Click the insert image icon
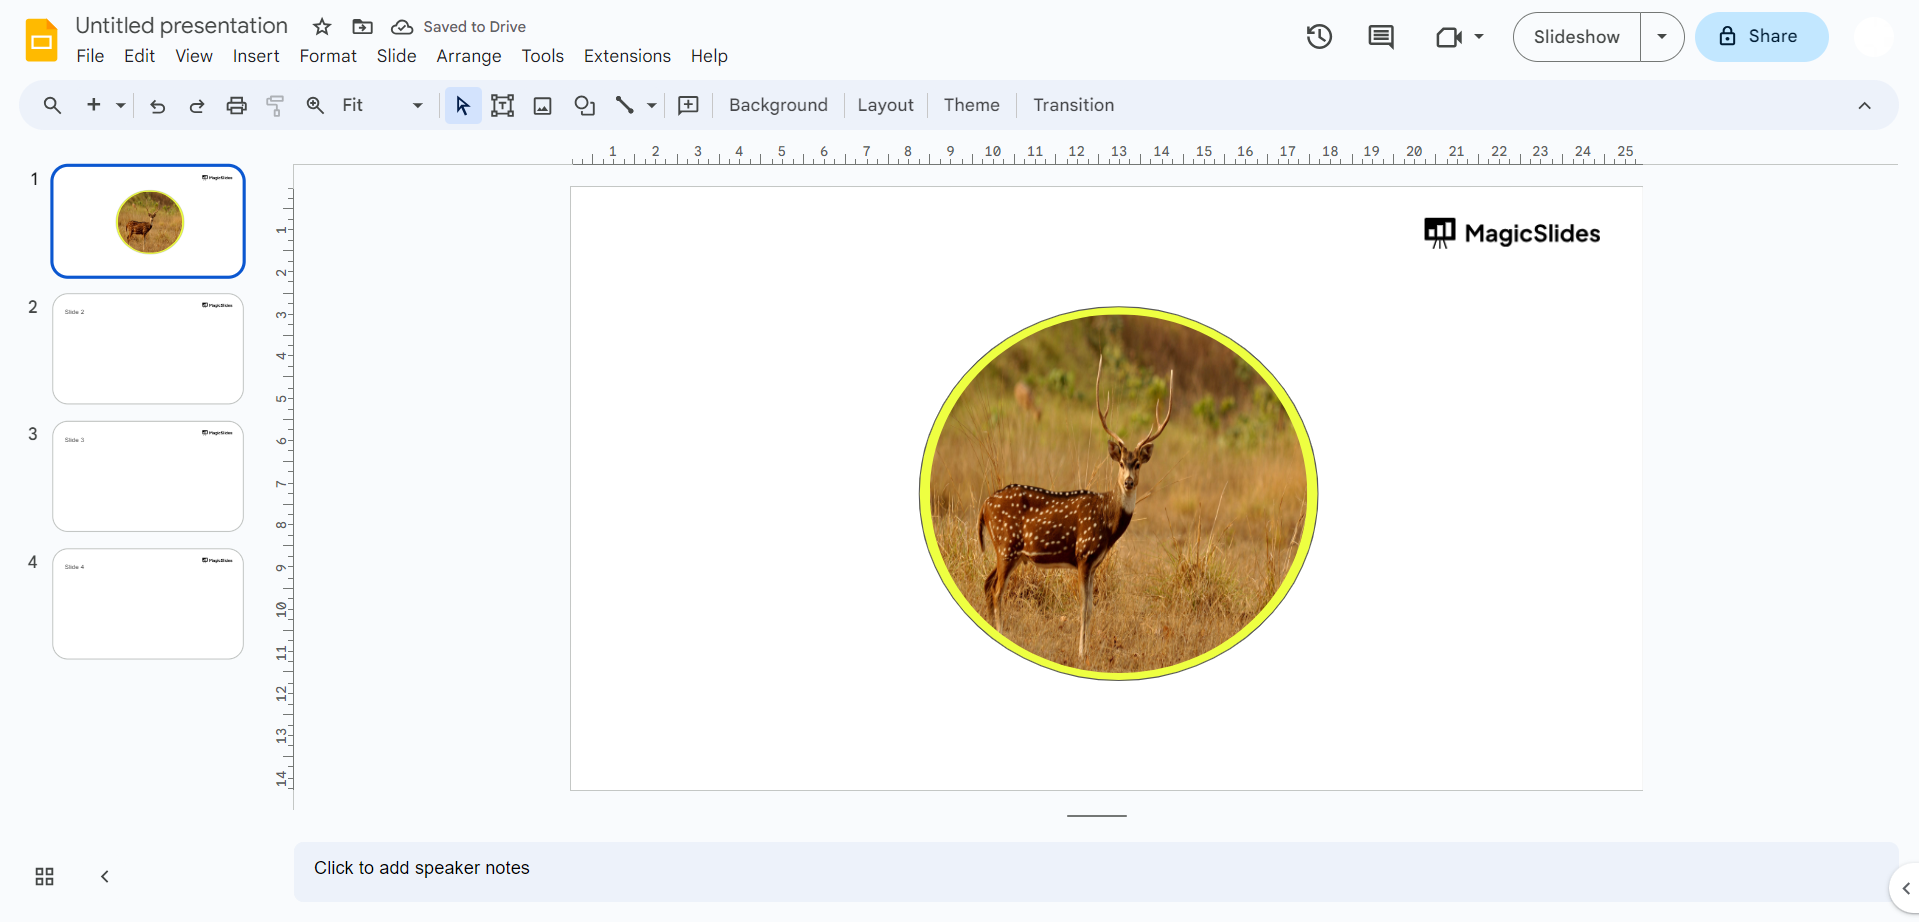 tap(542, 106)
